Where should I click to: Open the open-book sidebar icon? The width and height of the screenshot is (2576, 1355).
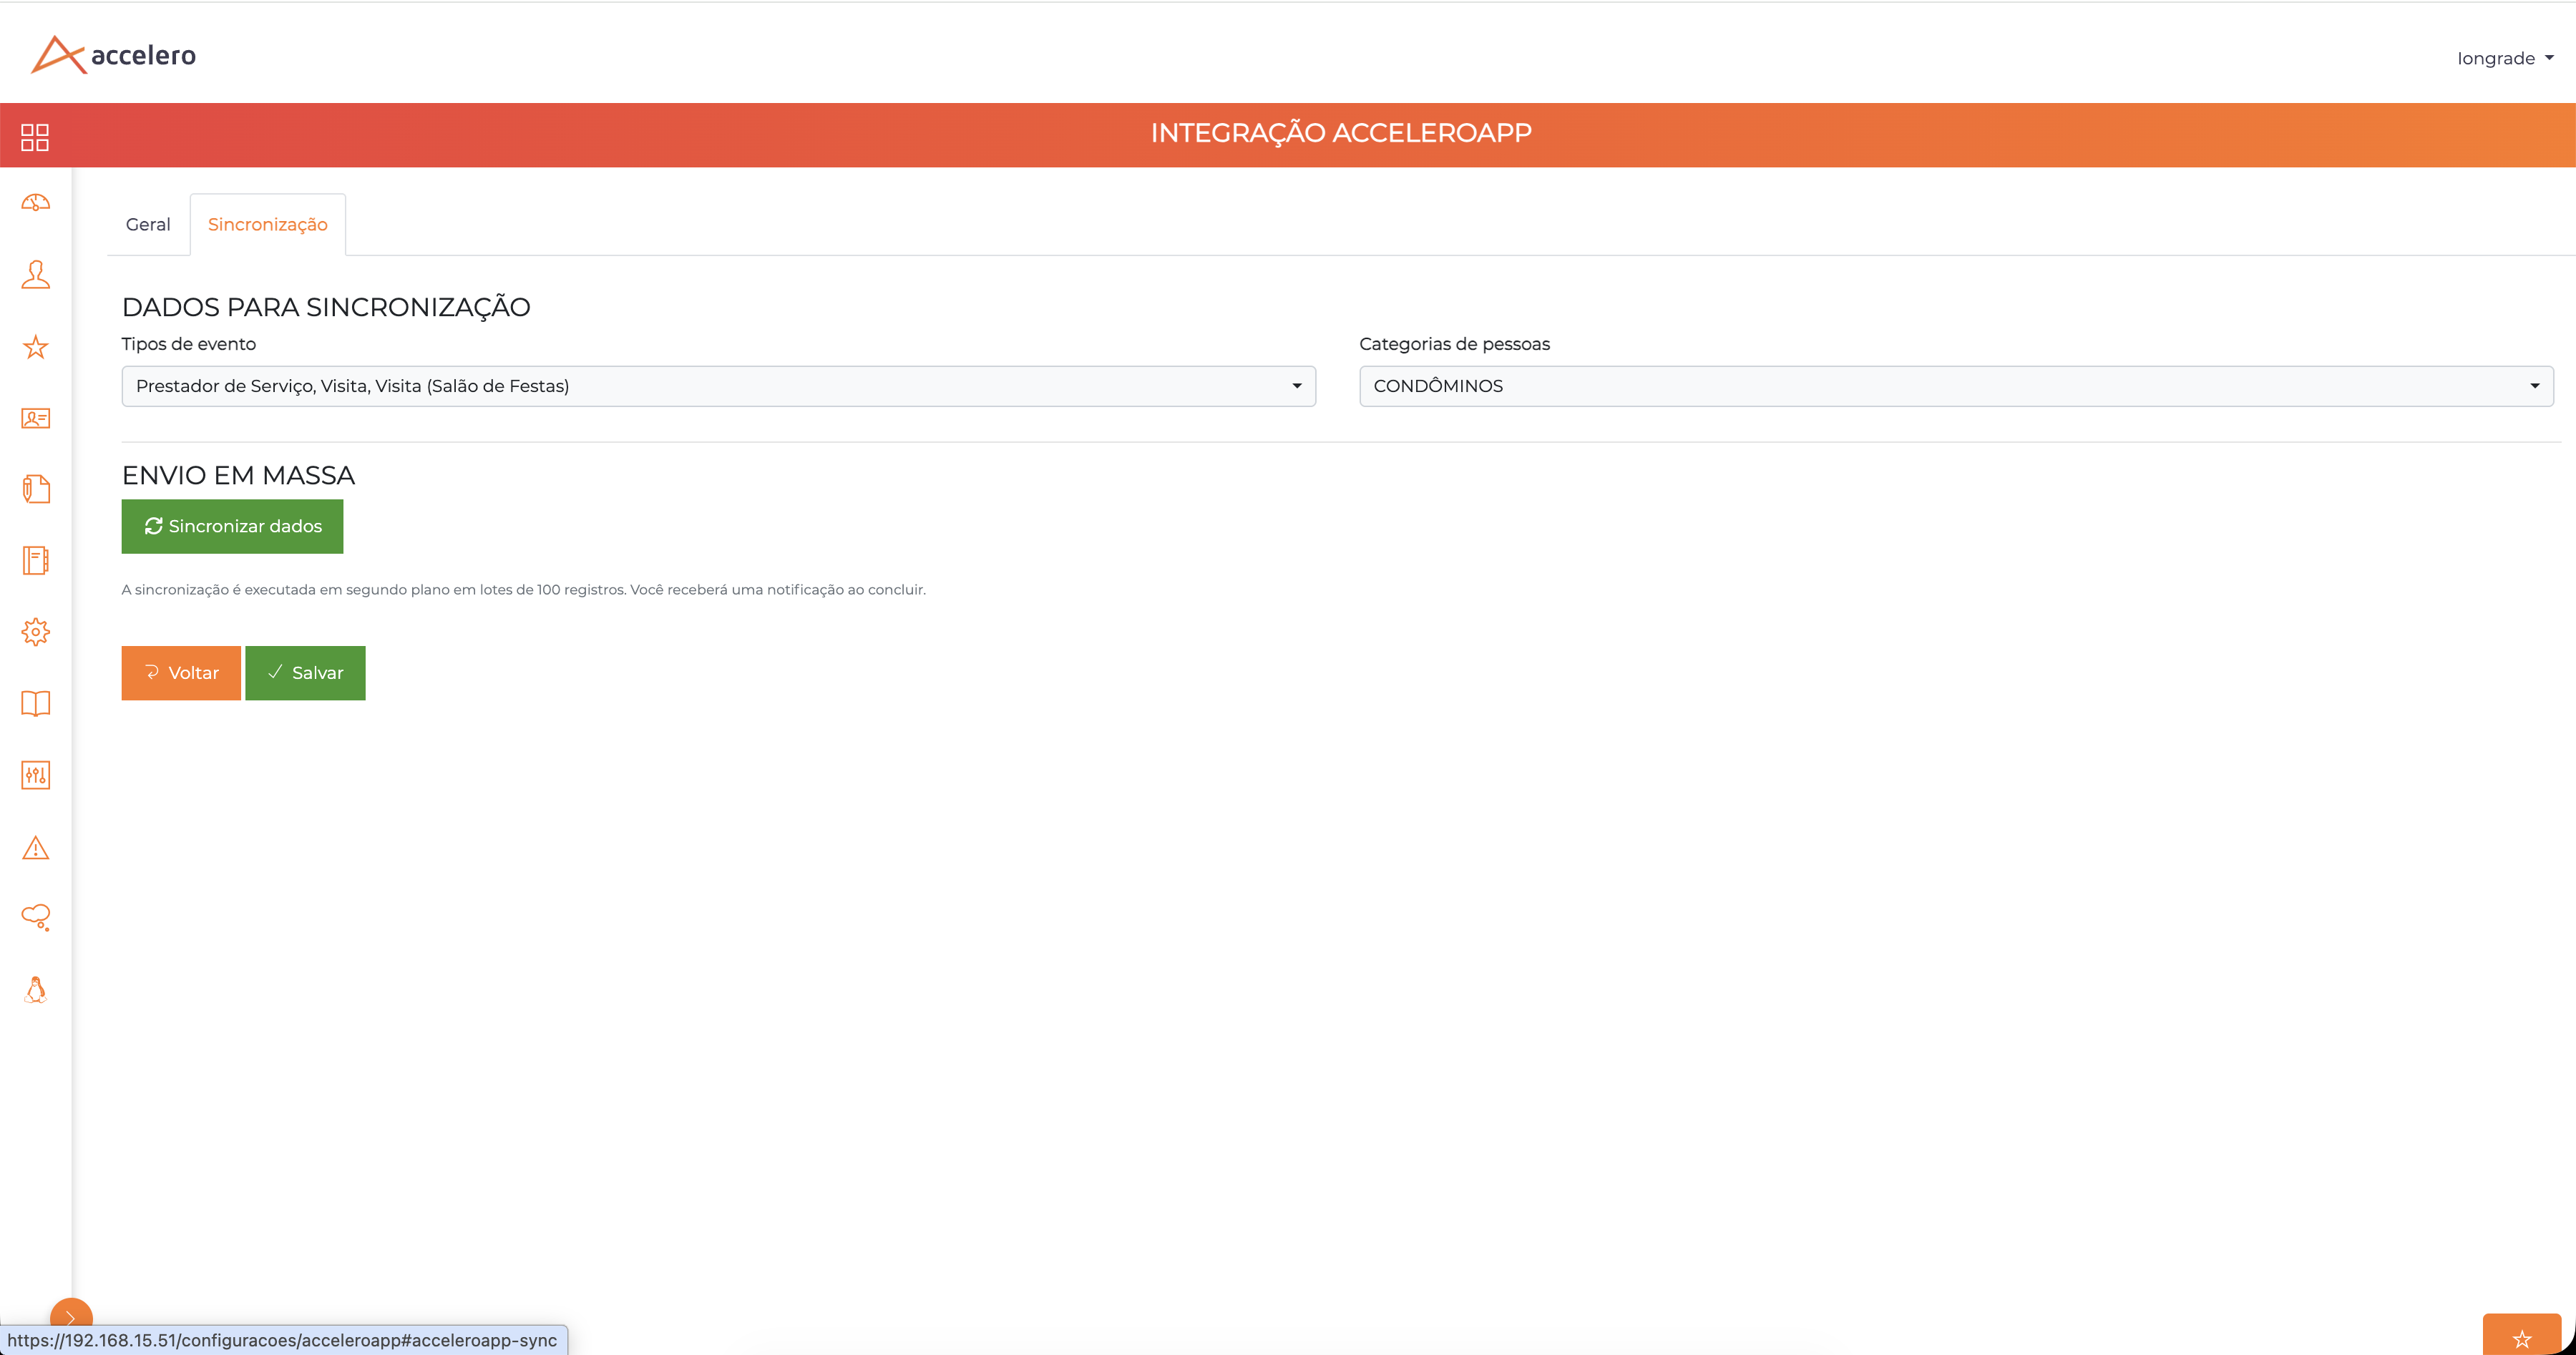35,703
